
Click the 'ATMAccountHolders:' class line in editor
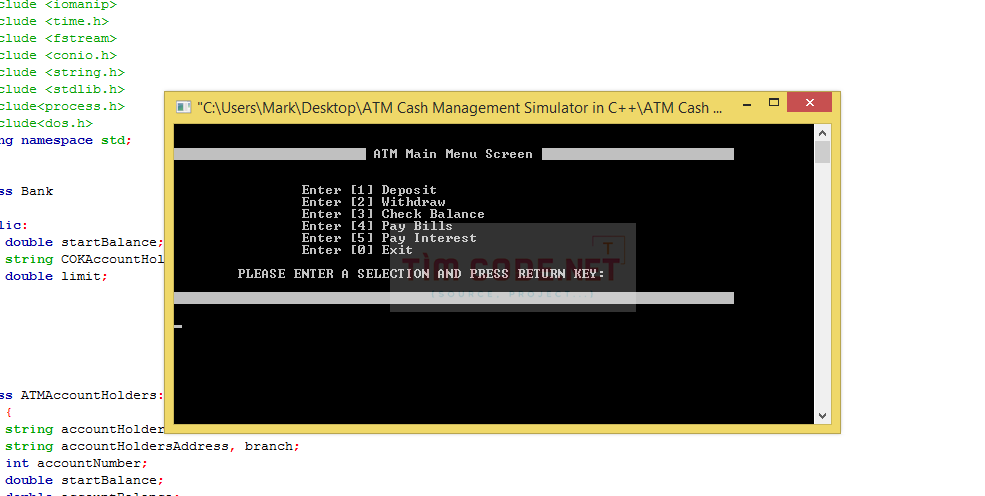pyautogui.click(x=82, y=396)
